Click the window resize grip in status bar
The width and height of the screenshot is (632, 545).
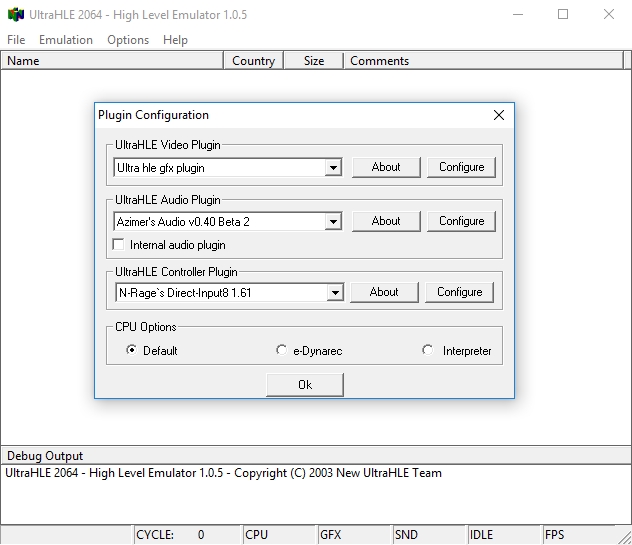point(624,537)
